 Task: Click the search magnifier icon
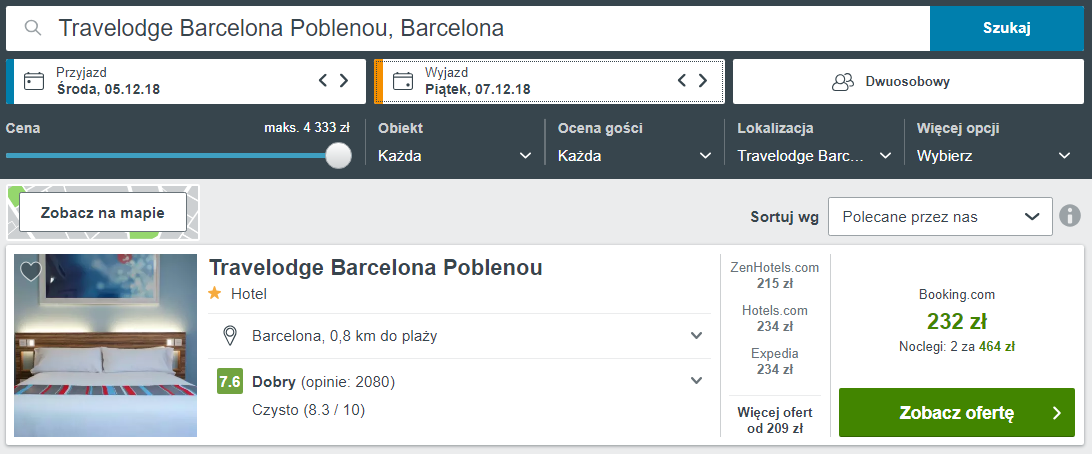tap(33, 28)
